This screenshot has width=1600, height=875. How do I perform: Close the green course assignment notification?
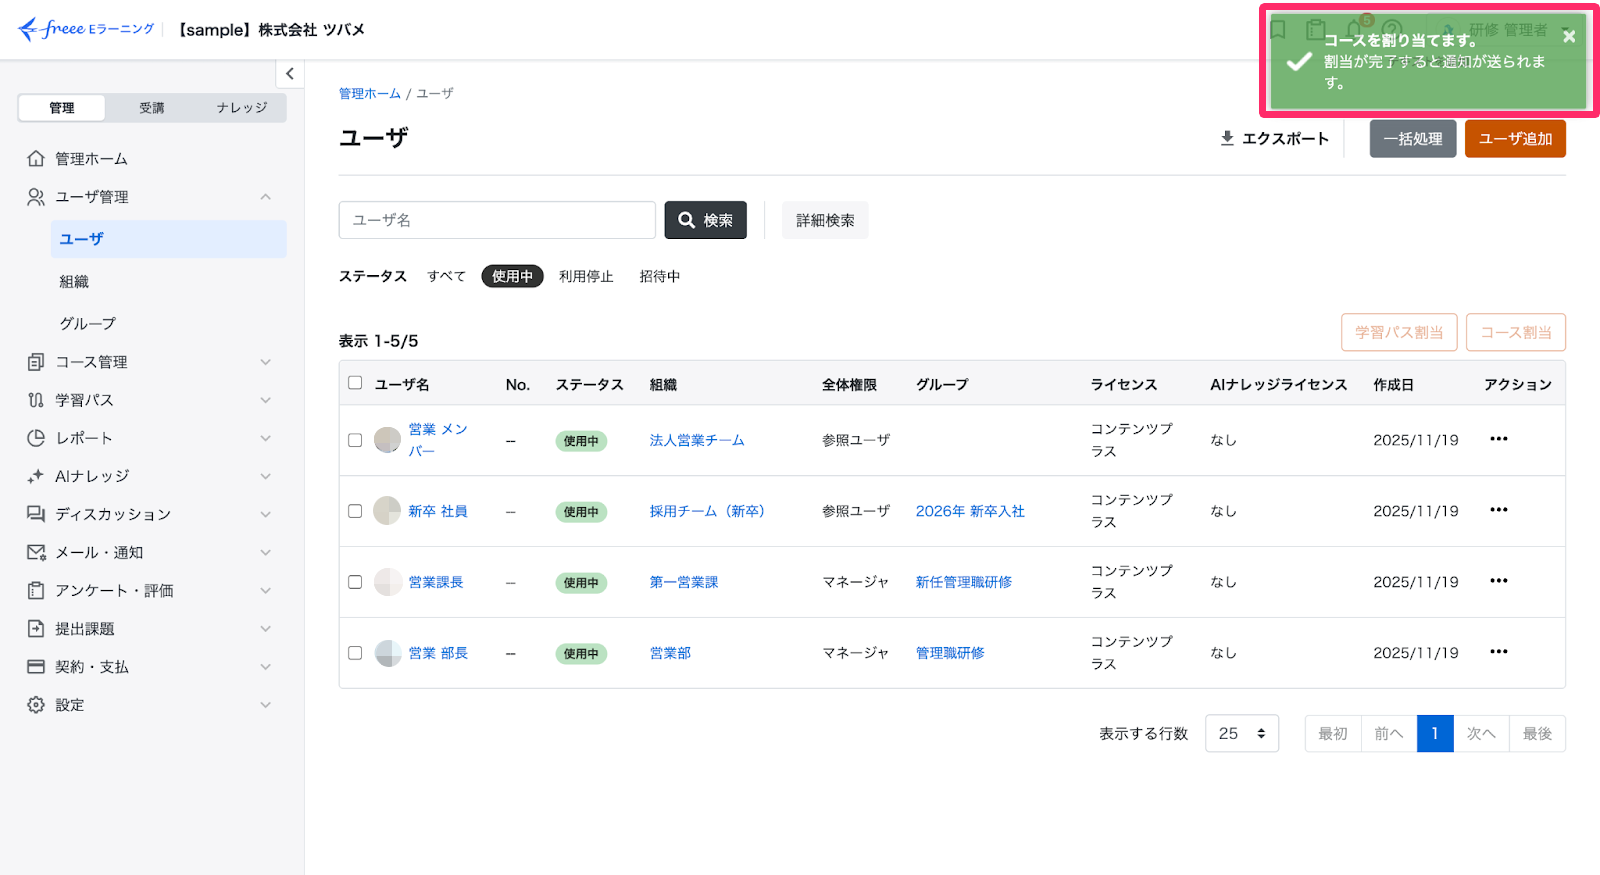tap(1569, 36)
